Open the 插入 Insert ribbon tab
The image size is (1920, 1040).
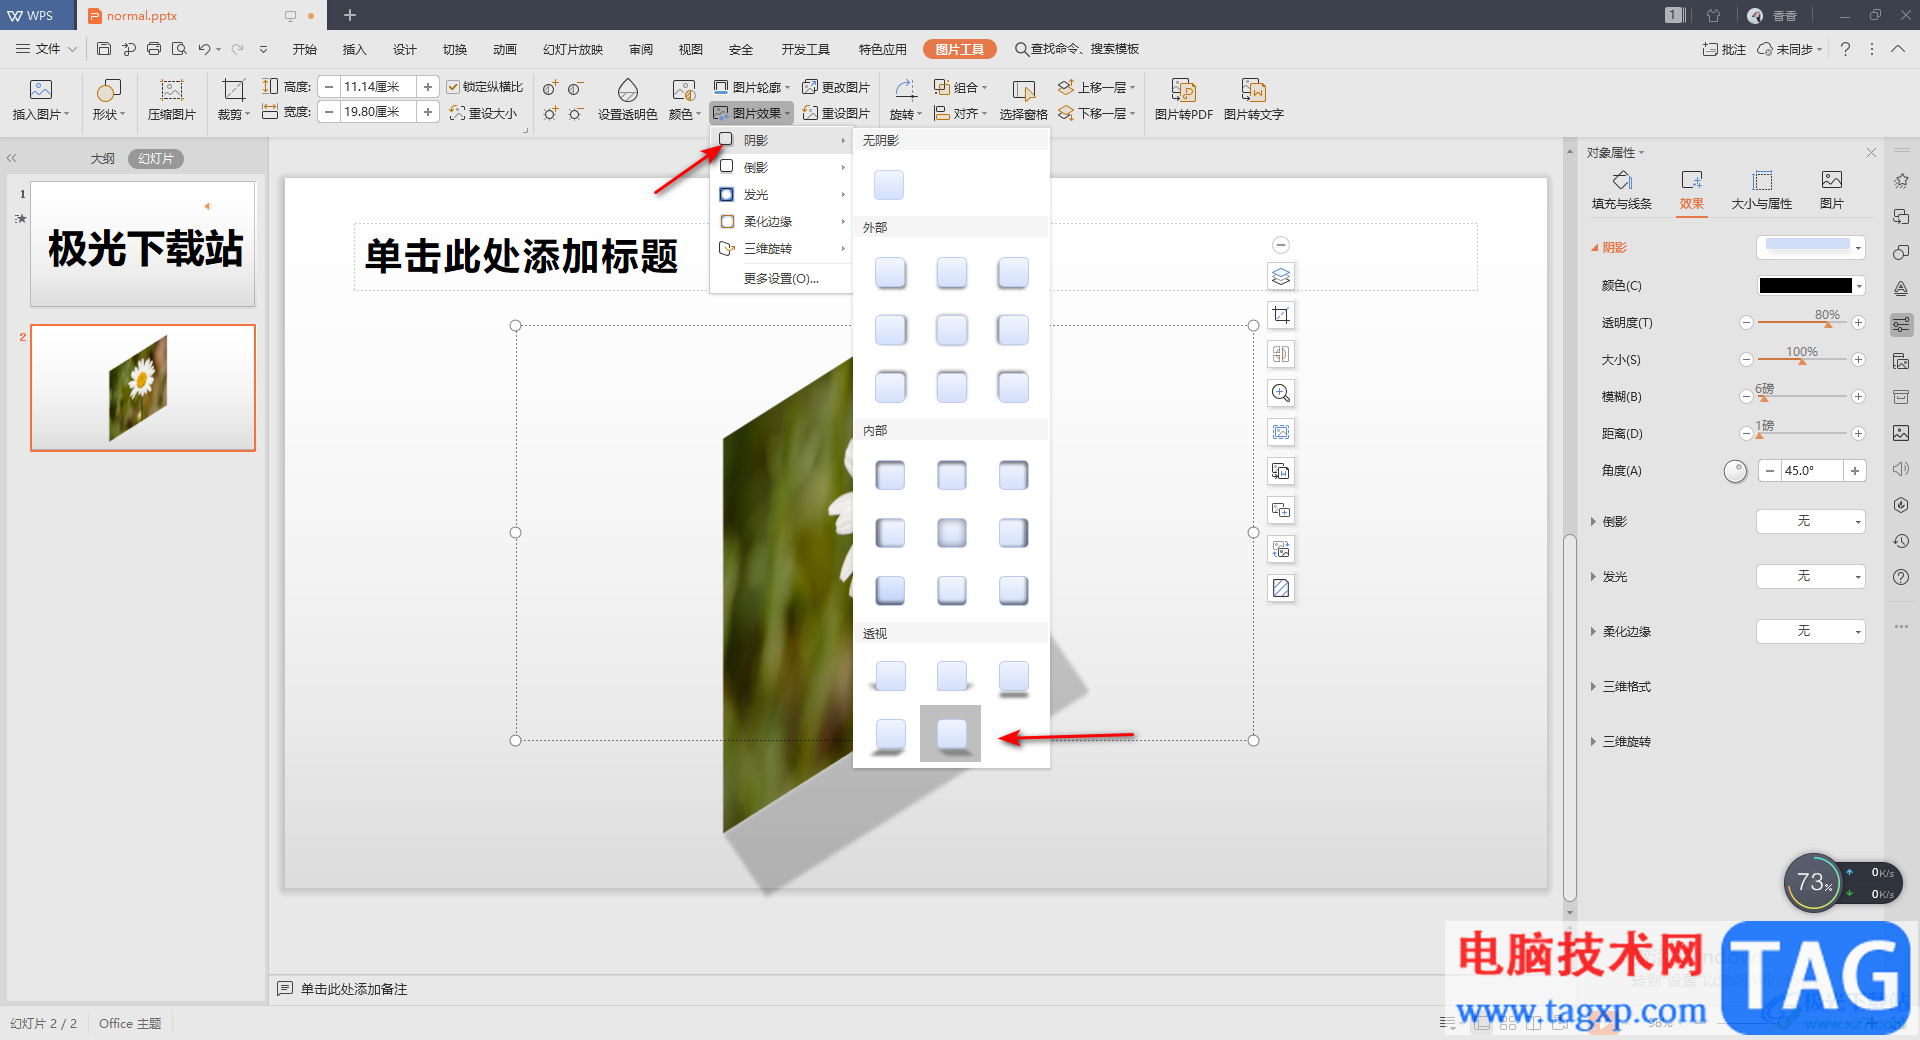pos(355,49)
